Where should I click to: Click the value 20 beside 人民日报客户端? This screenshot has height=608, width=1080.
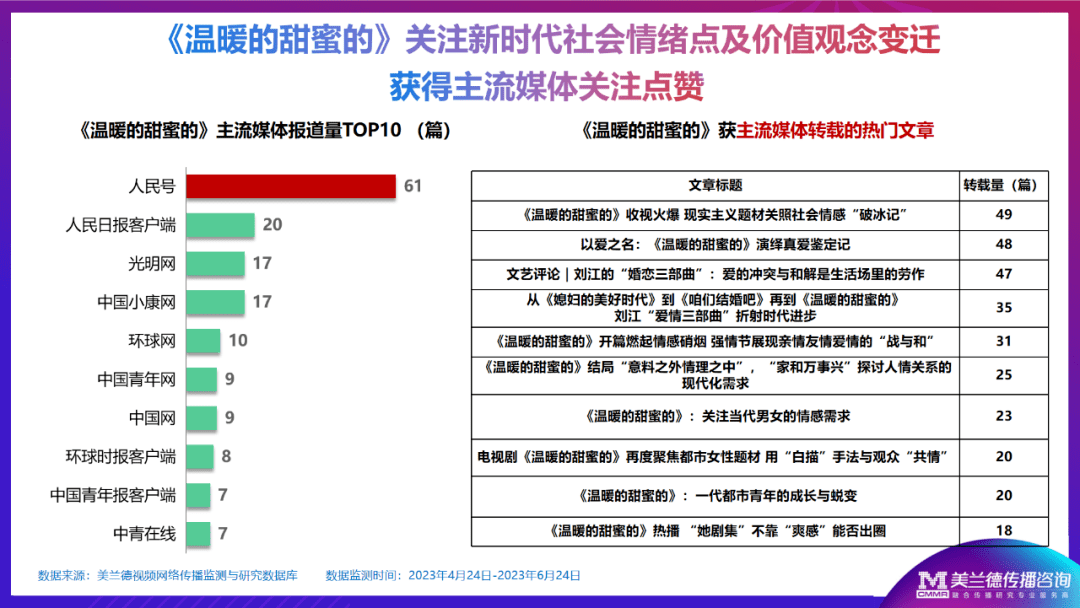(x=272, y=224)
